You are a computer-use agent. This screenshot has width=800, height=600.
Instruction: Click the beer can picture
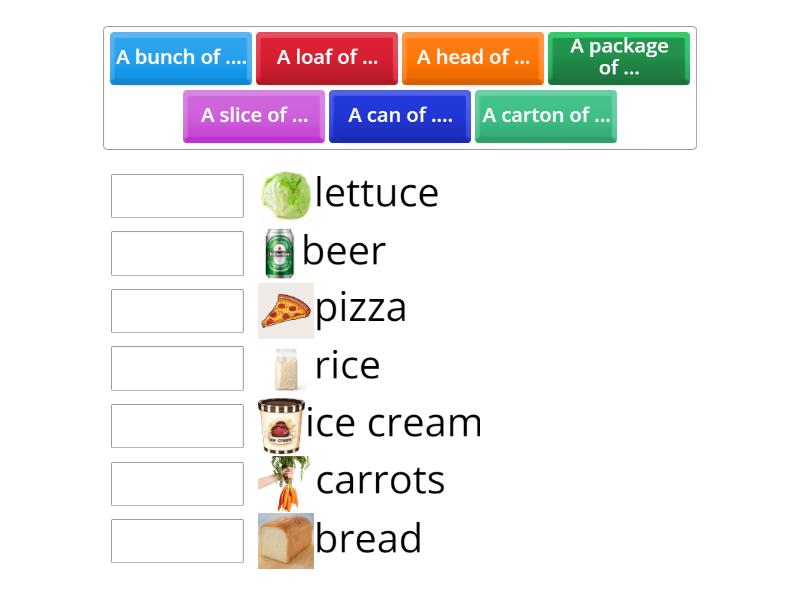(280, 252)
